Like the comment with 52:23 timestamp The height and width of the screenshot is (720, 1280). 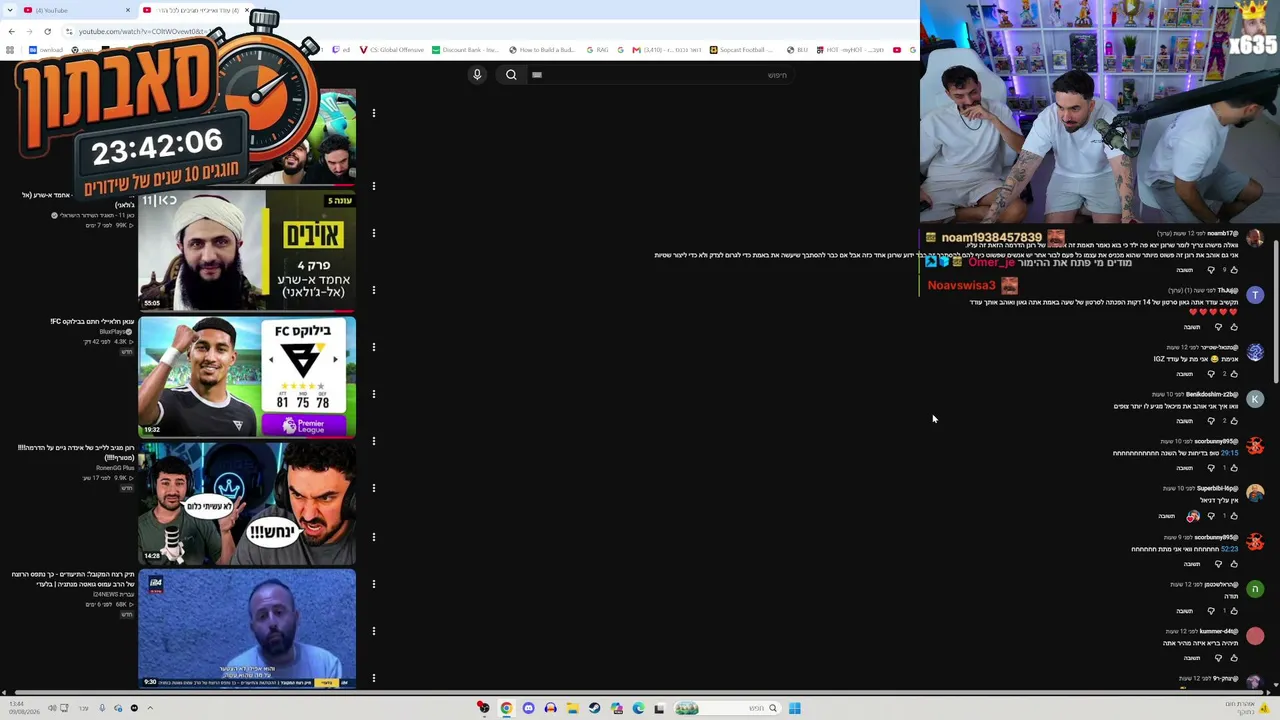pos(1234,564)
